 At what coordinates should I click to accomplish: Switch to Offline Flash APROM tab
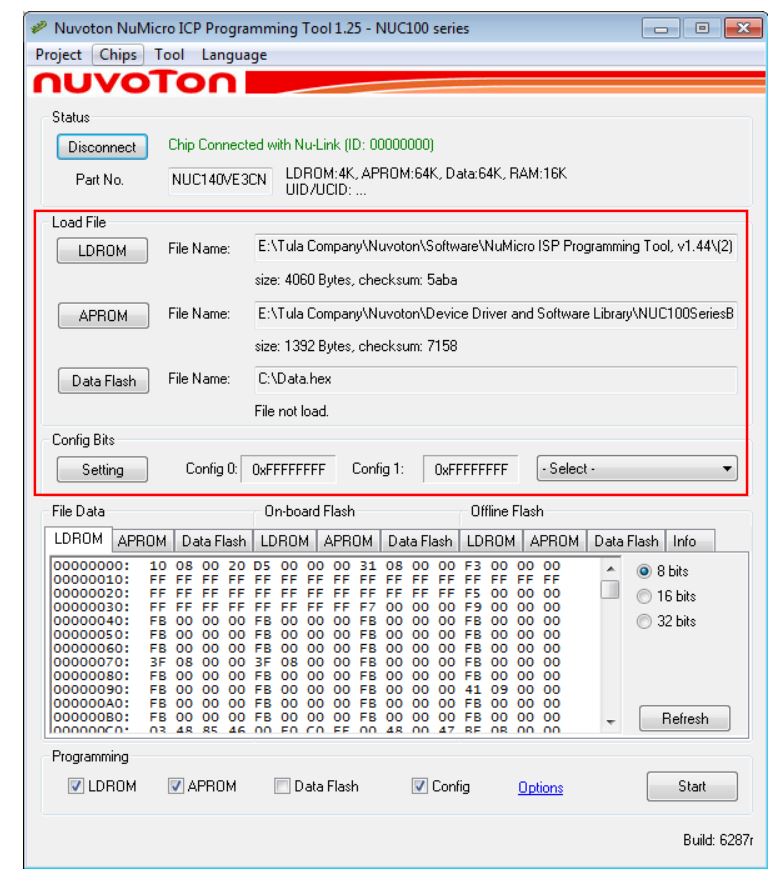554,541
